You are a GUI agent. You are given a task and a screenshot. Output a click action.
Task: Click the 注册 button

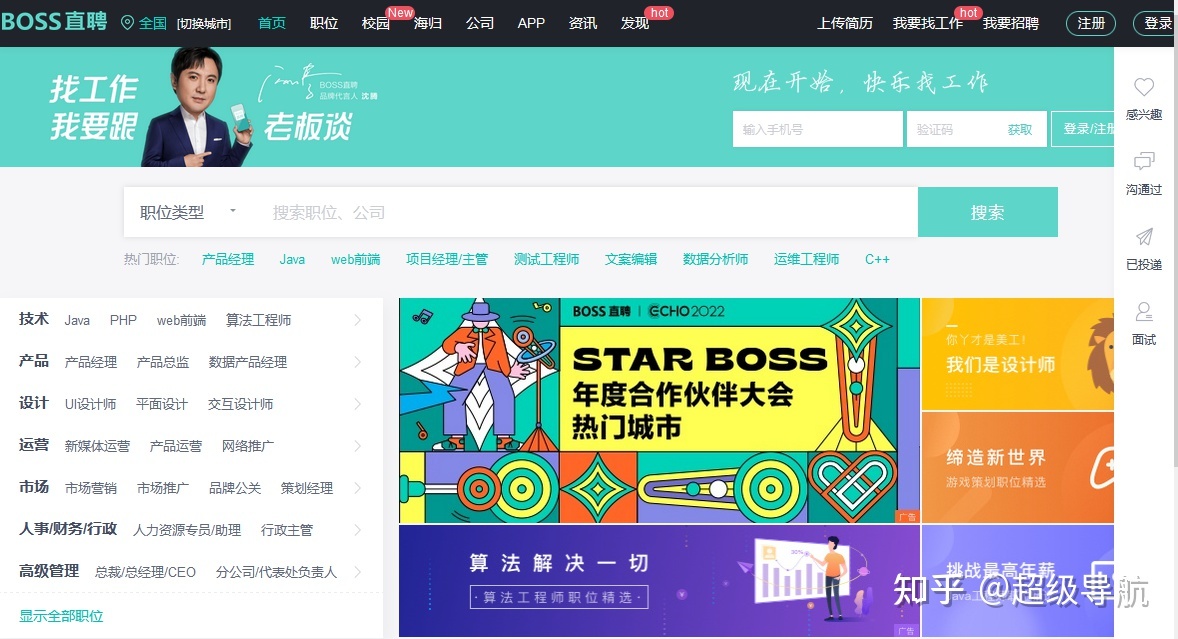click(x=1091, y=23)
